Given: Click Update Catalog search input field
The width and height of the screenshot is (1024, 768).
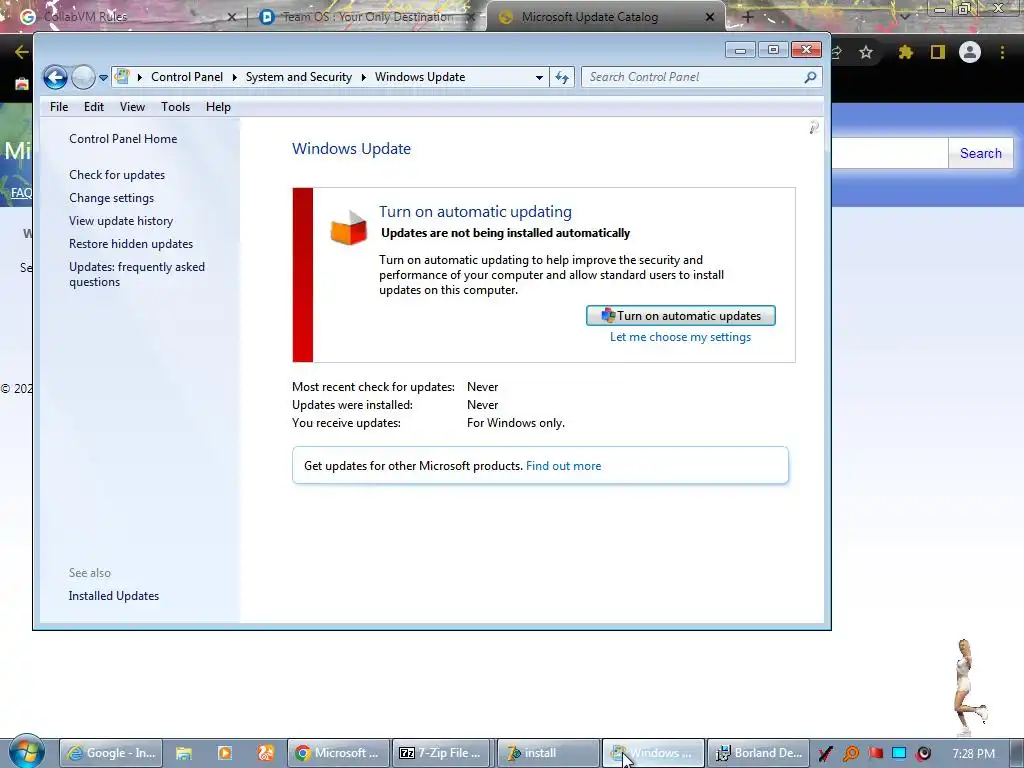Looking at the screenshot, I should 889,153.
